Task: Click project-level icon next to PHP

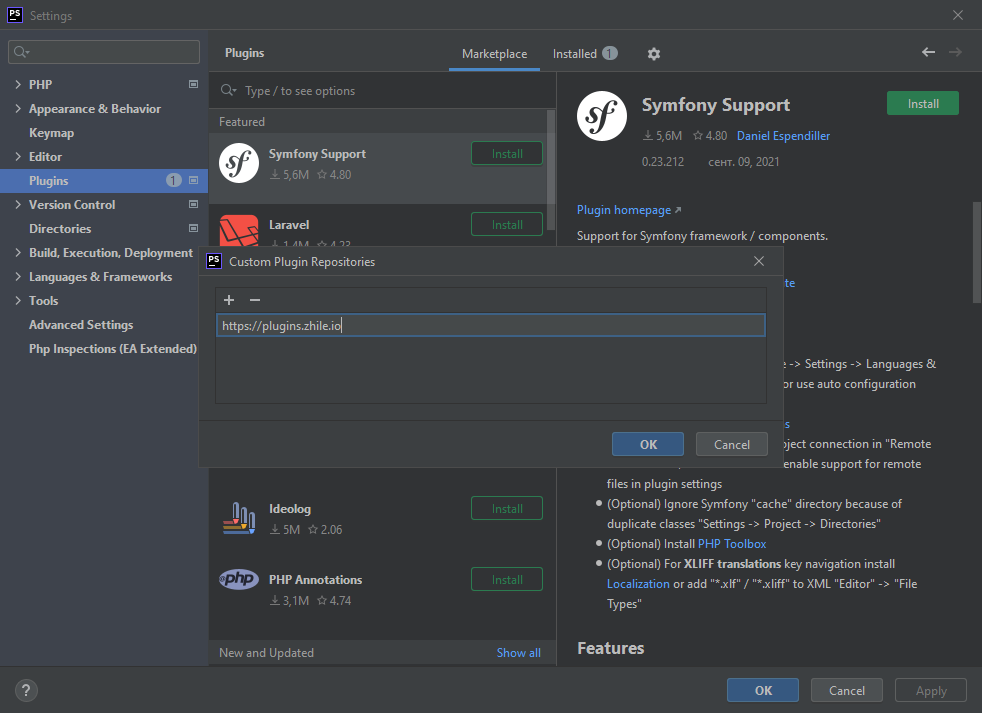Action: (x=194, y=84)
